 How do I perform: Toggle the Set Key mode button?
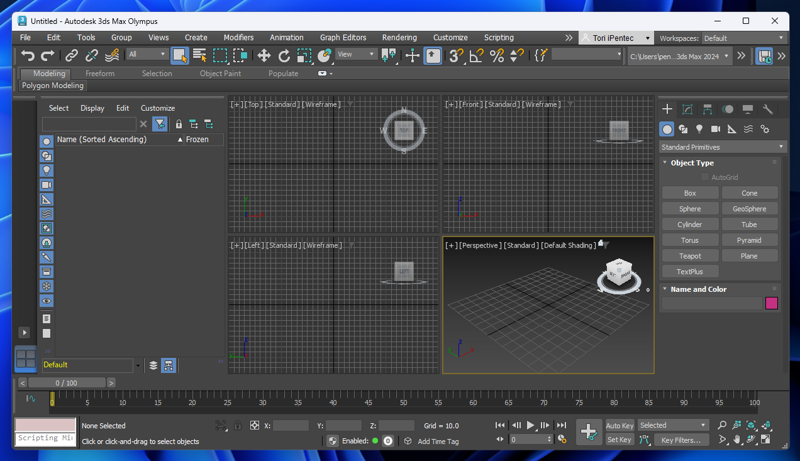tap(619, 440)
